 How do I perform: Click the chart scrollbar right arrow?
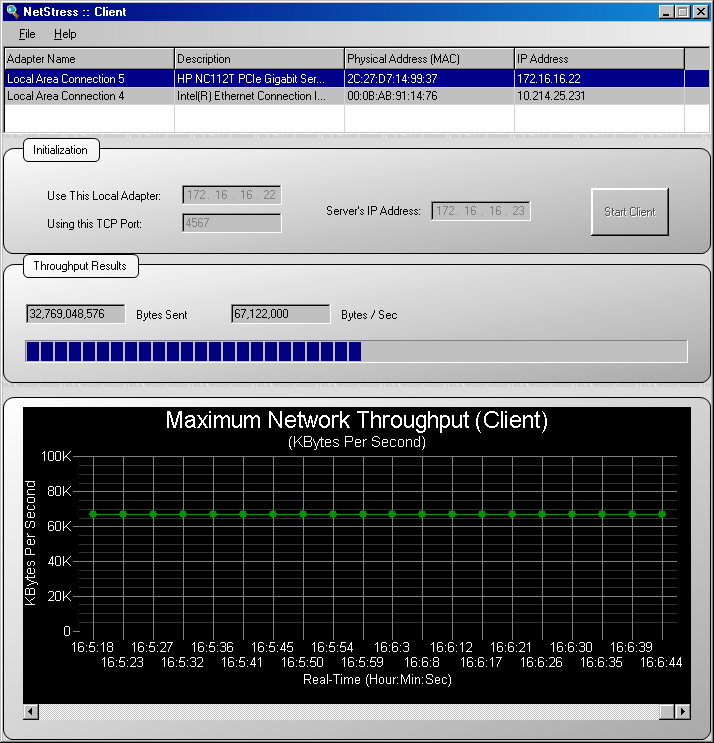682,711
